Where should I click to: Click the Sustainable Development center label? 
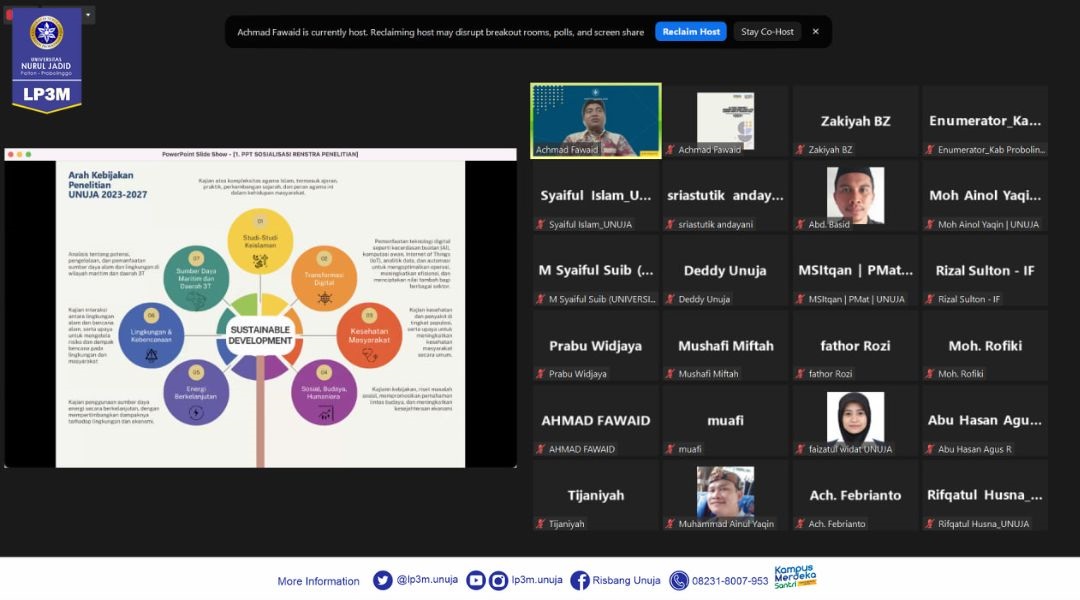(x=260, y=335)
